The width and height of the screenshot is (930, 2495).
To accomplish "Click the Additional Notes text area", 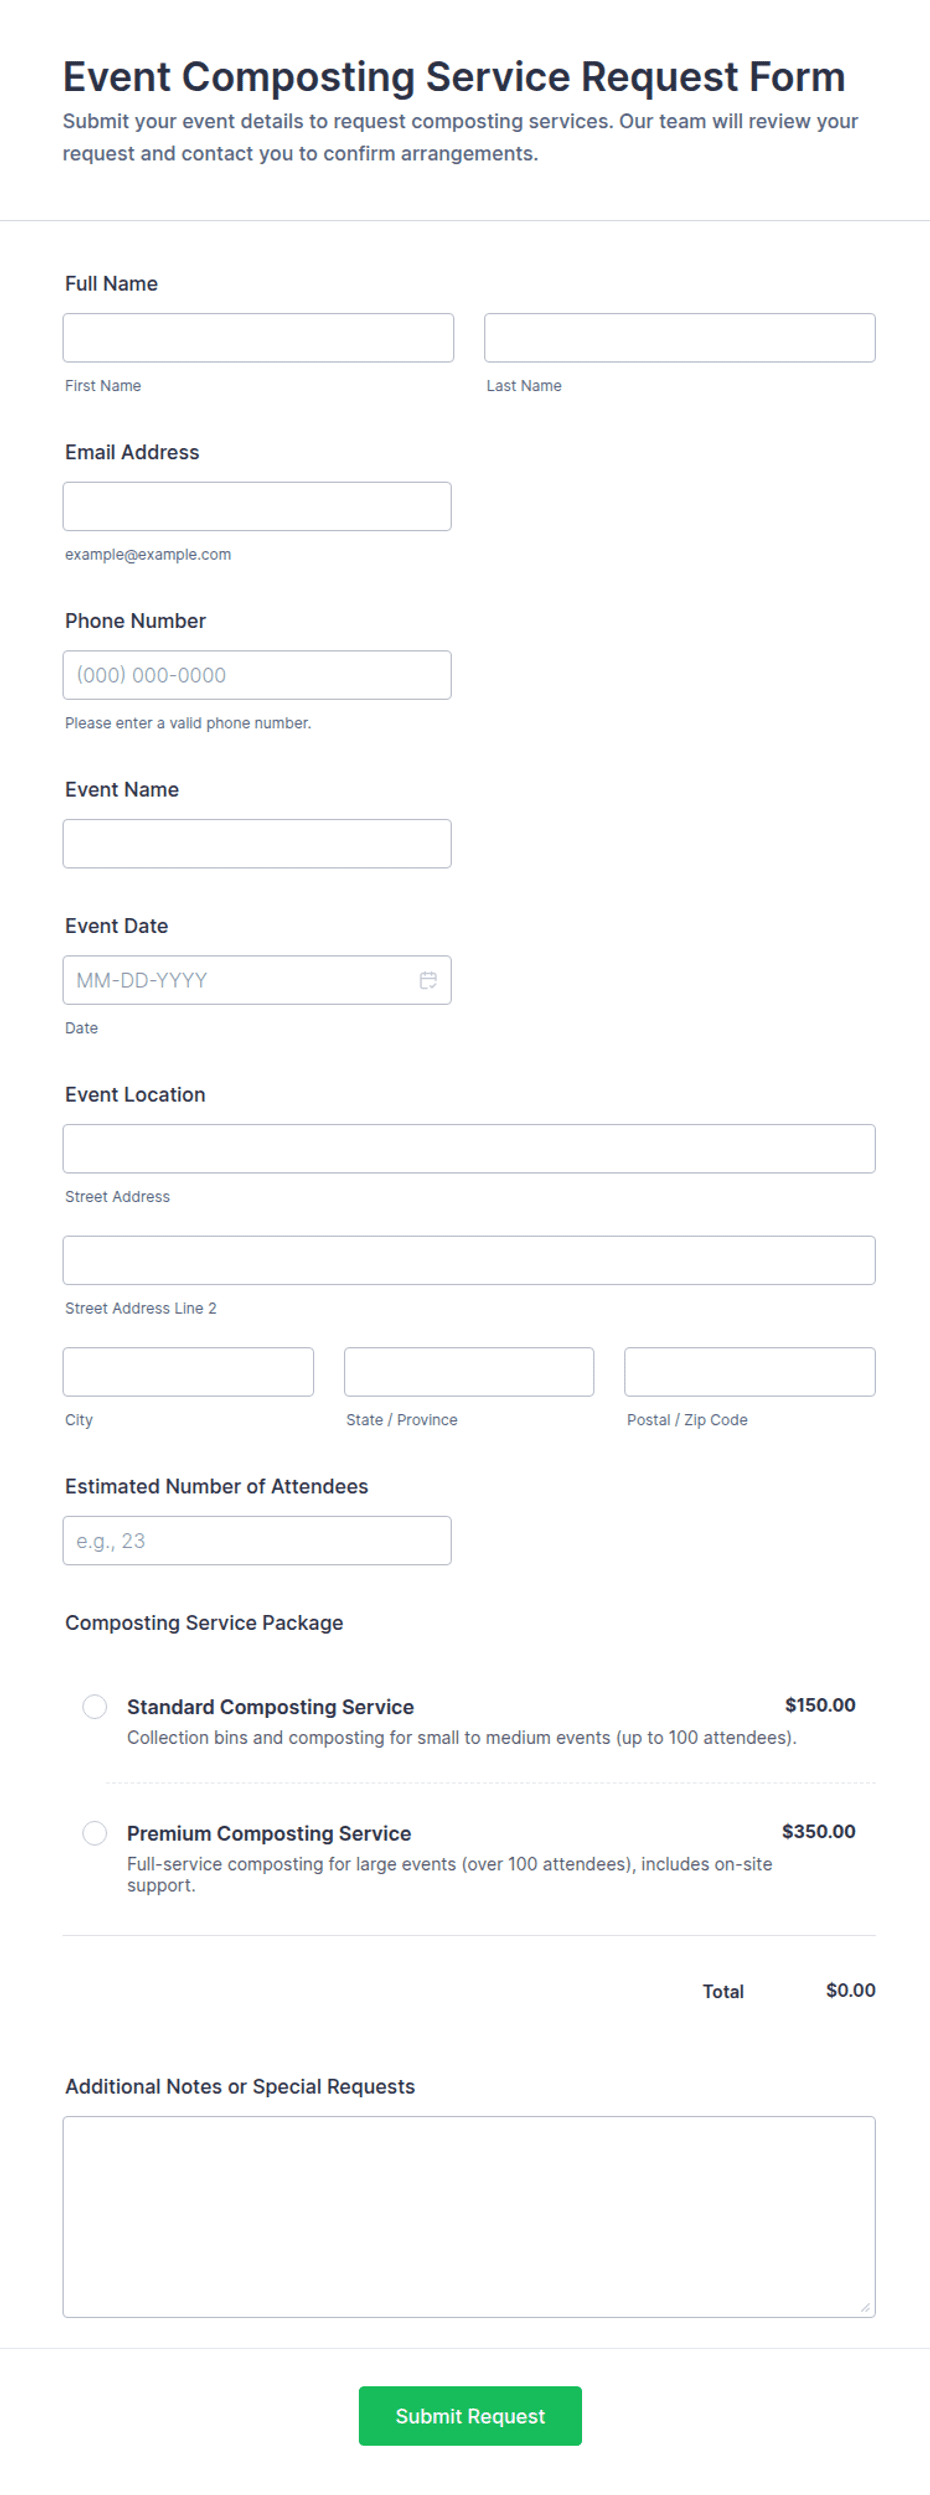I will pyautogui.click(x=469, y=2216).
